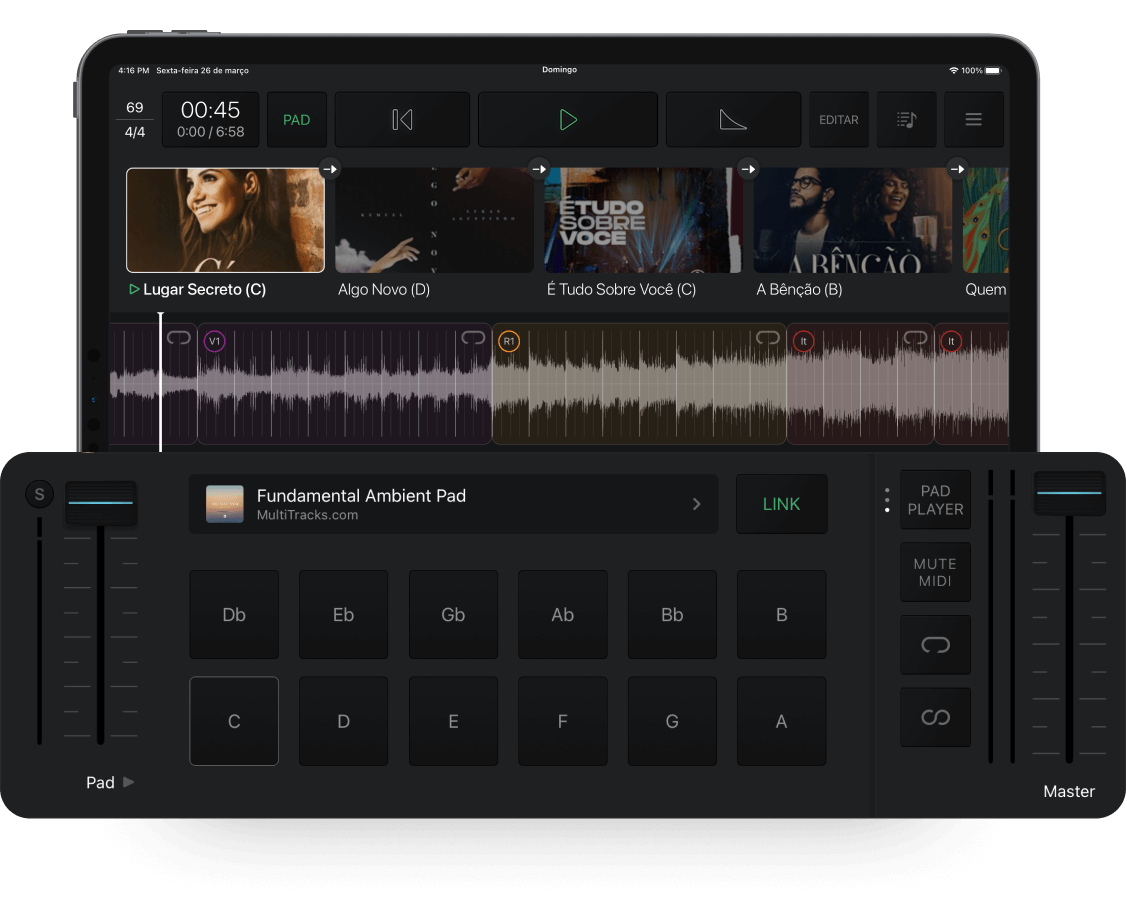1127x905 pixels.
Task: Adjust the Master volume fader
Action: tap(1068, 493)
